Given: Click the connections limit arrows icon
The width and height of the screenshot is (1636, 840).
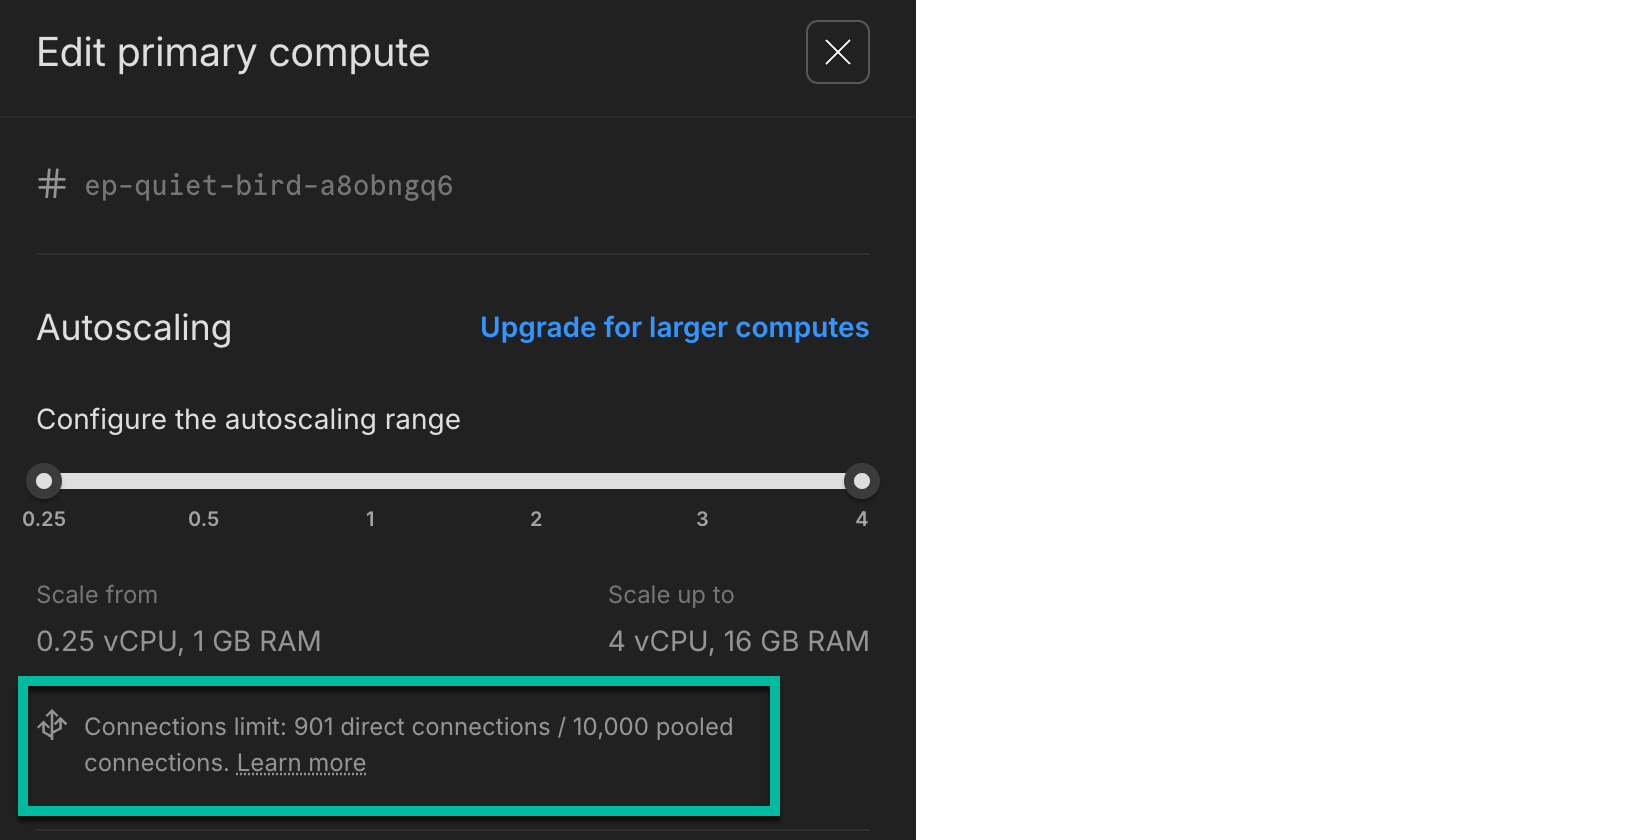Looking at the screenshot, I should [52, 724].
